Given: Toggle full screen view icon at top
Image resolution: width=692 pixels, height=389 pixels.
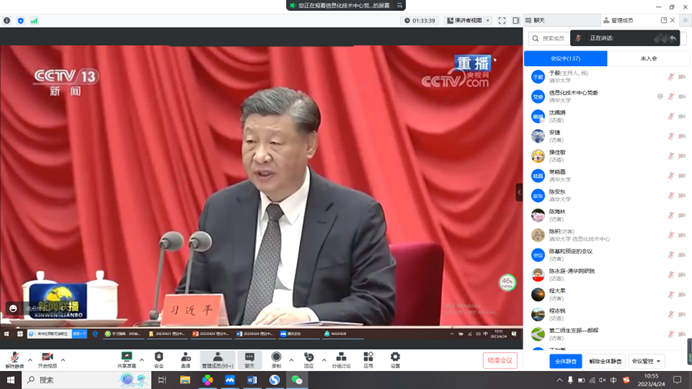Looking at the screenshot, I should (502, 20).
